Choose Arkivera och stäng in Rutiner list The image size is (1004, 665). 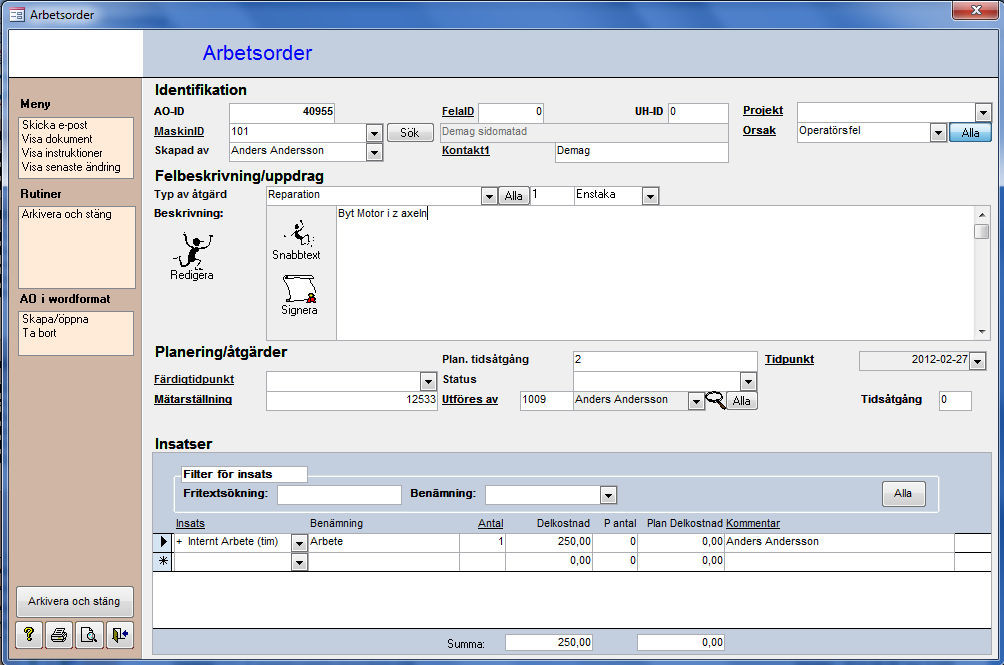[x=67, y=214]
